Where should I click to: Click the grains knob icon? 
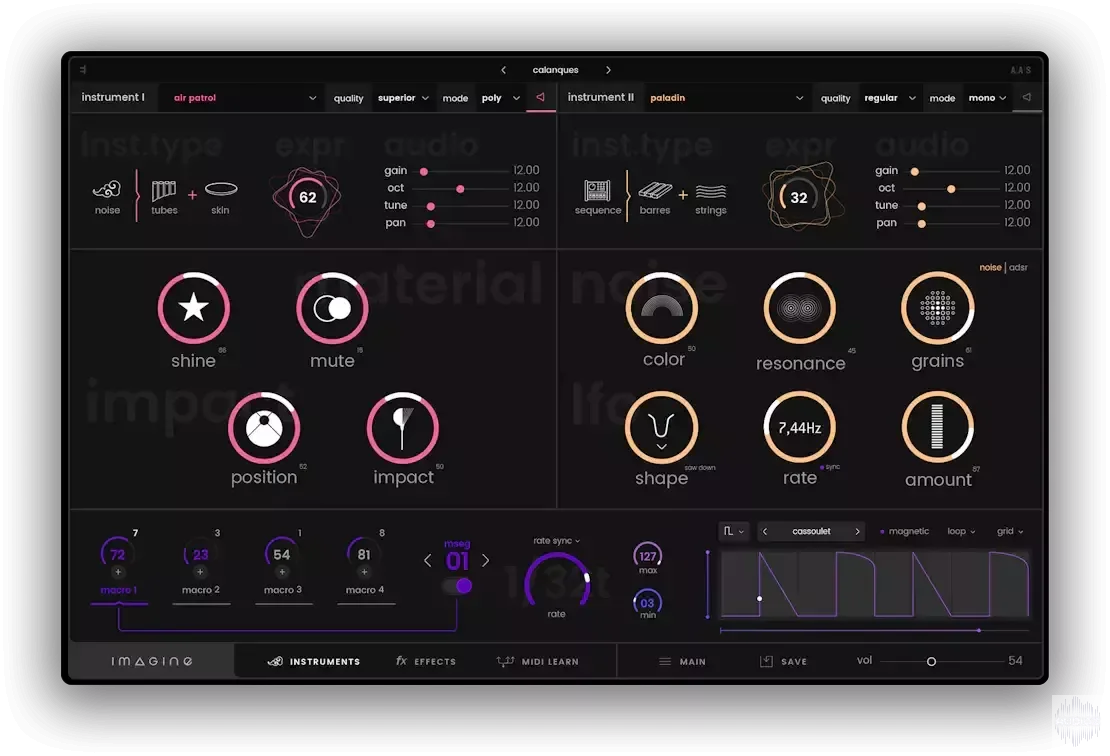coord(938,308)
